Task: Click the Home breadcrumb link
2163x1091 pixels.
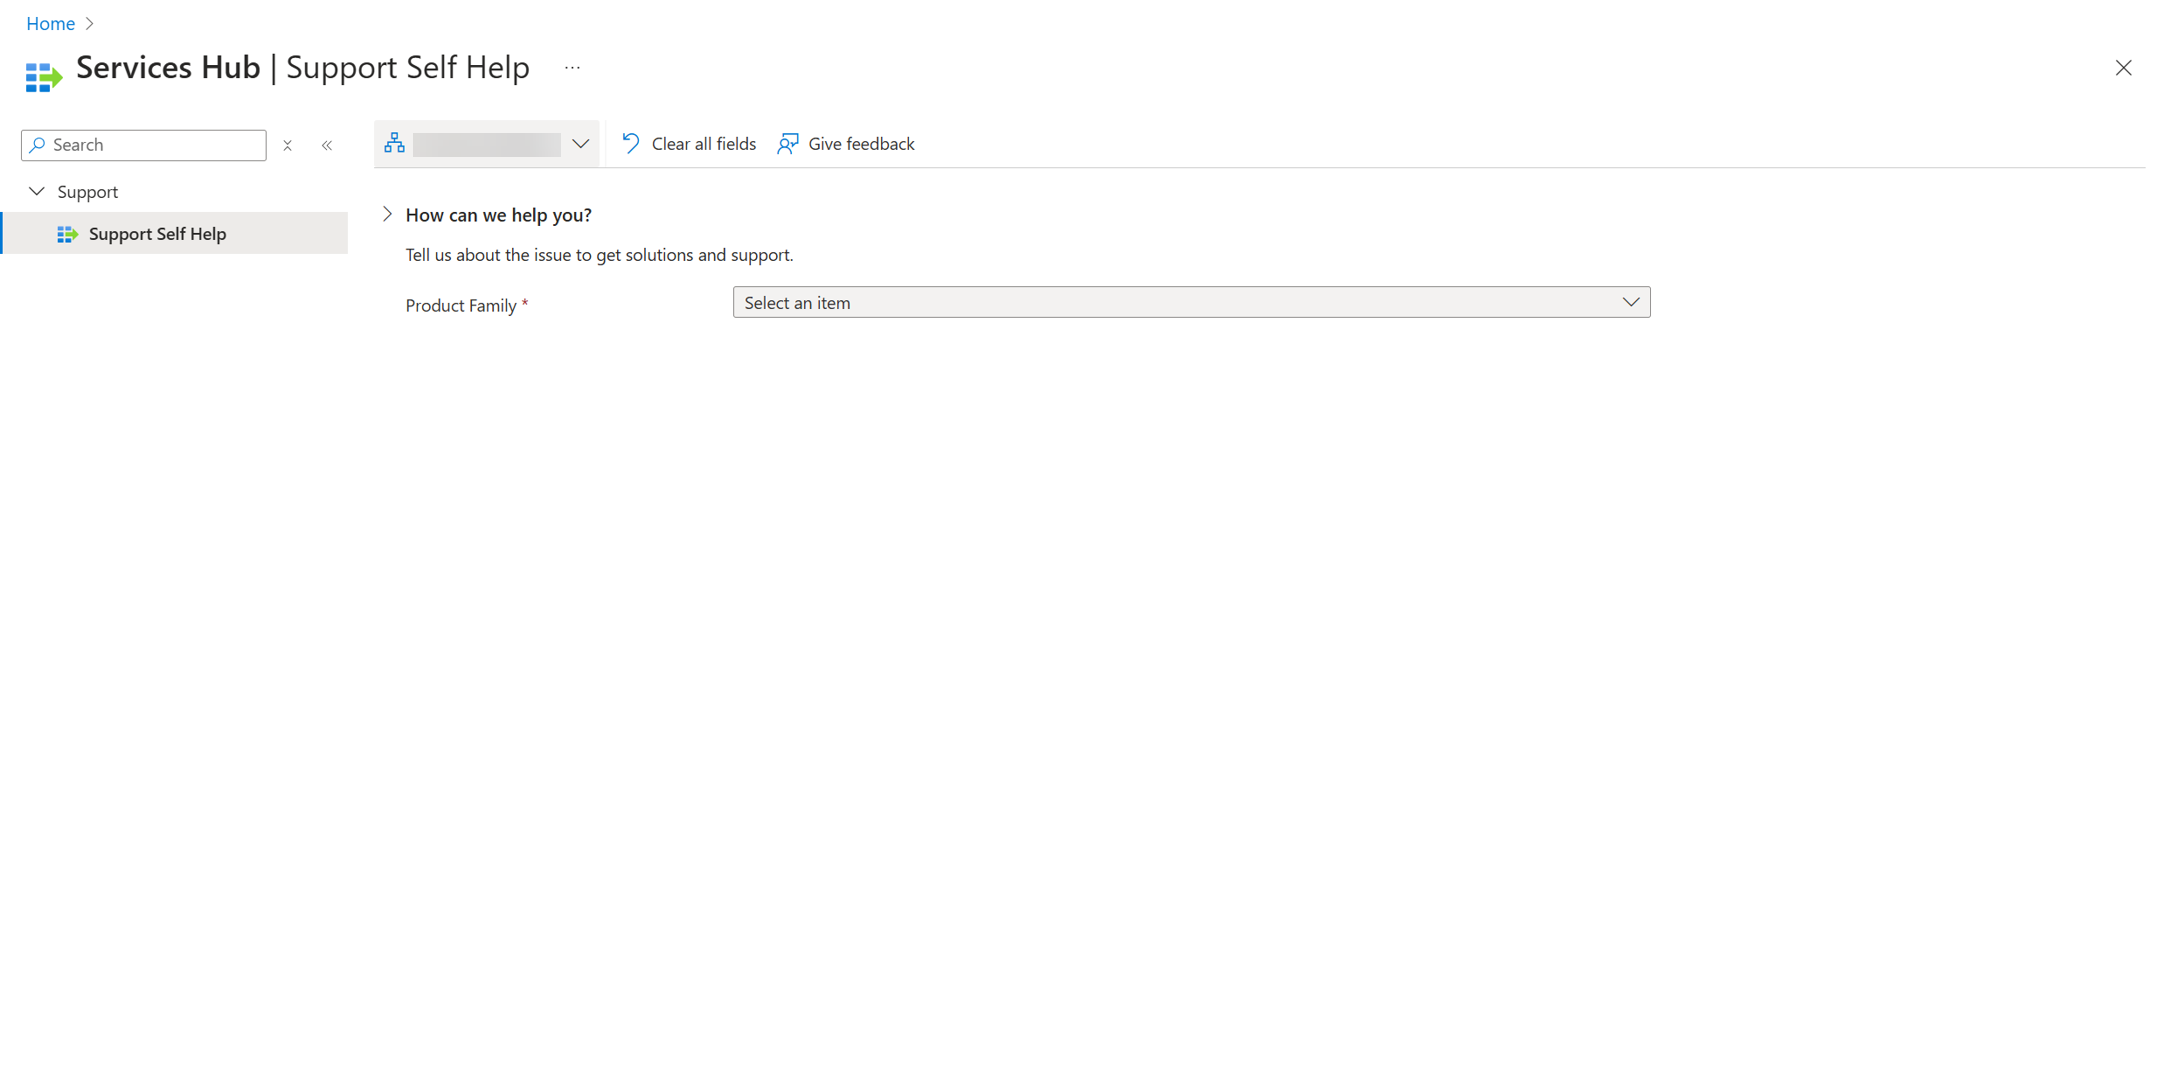Action: tap(50, 23)
